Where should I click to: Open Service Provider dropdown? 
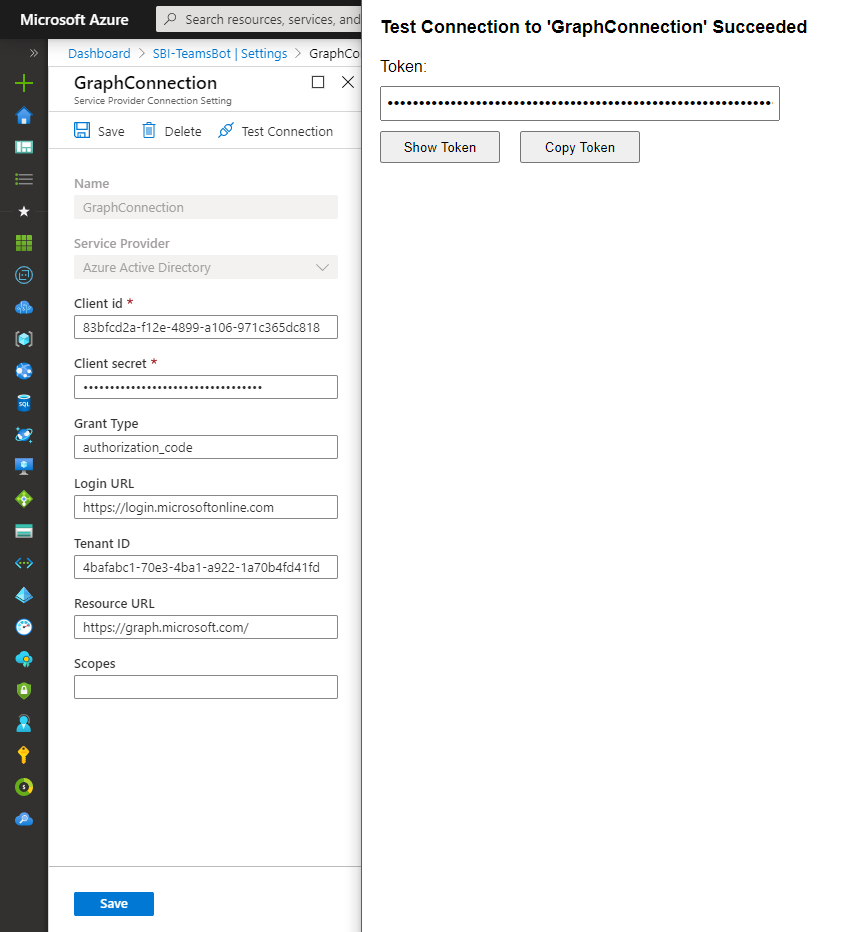coord(206,267)
